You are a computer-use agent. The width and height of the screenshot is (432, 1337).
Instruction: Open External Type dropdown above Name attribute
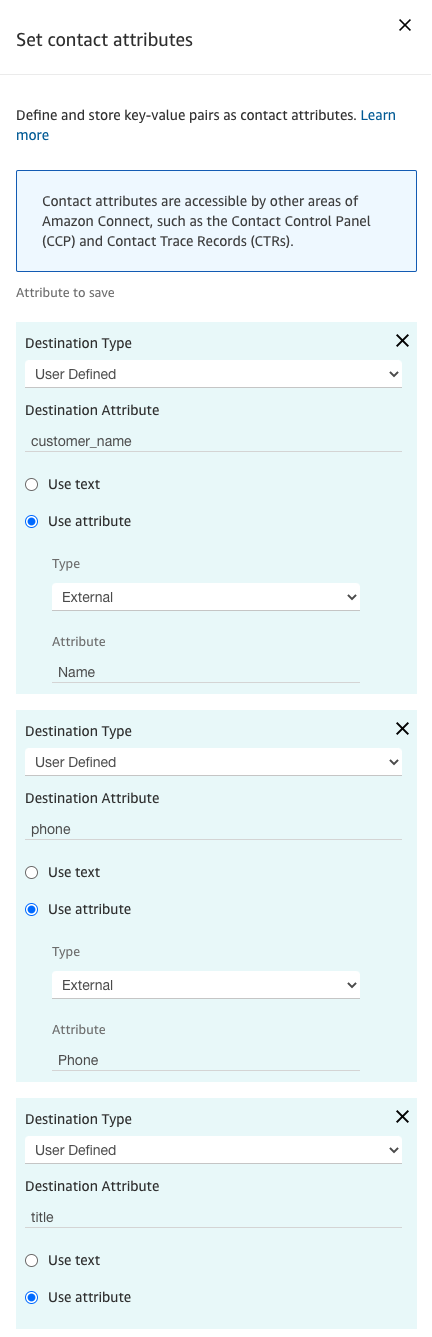(x=206, y=597)
